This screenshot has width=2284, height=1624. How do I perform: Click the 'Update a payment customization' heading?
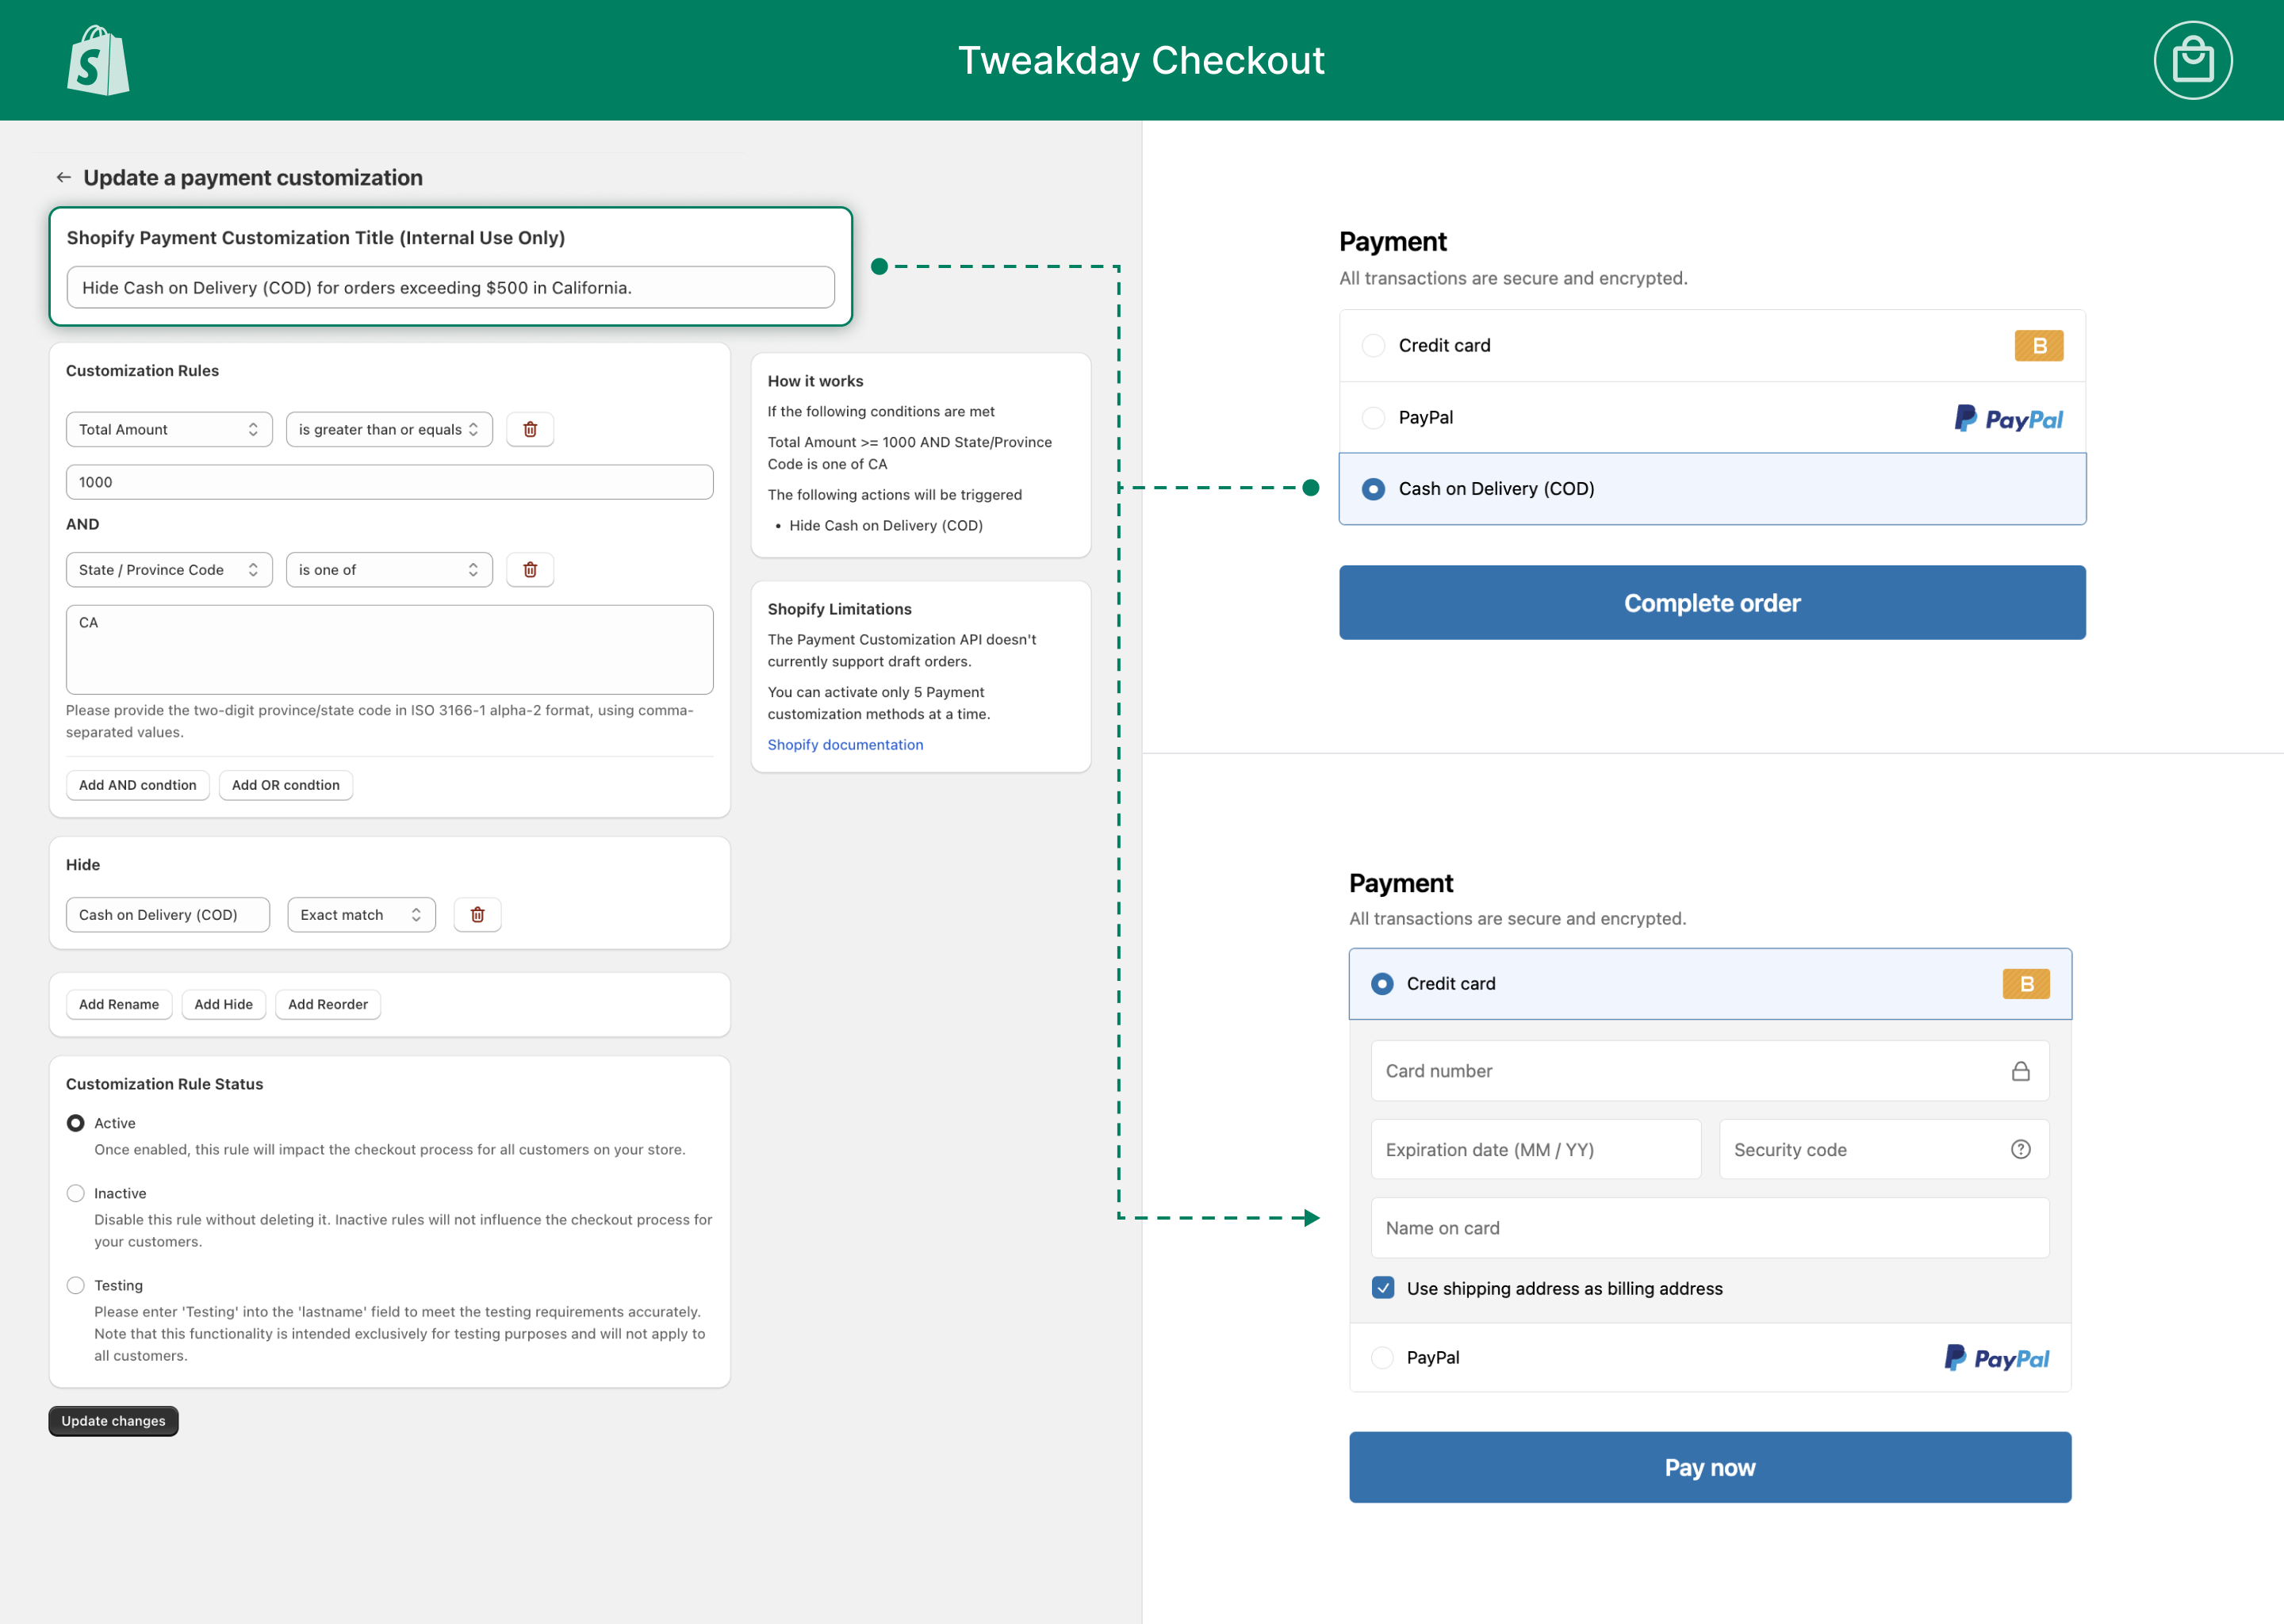tap(253, 177)
